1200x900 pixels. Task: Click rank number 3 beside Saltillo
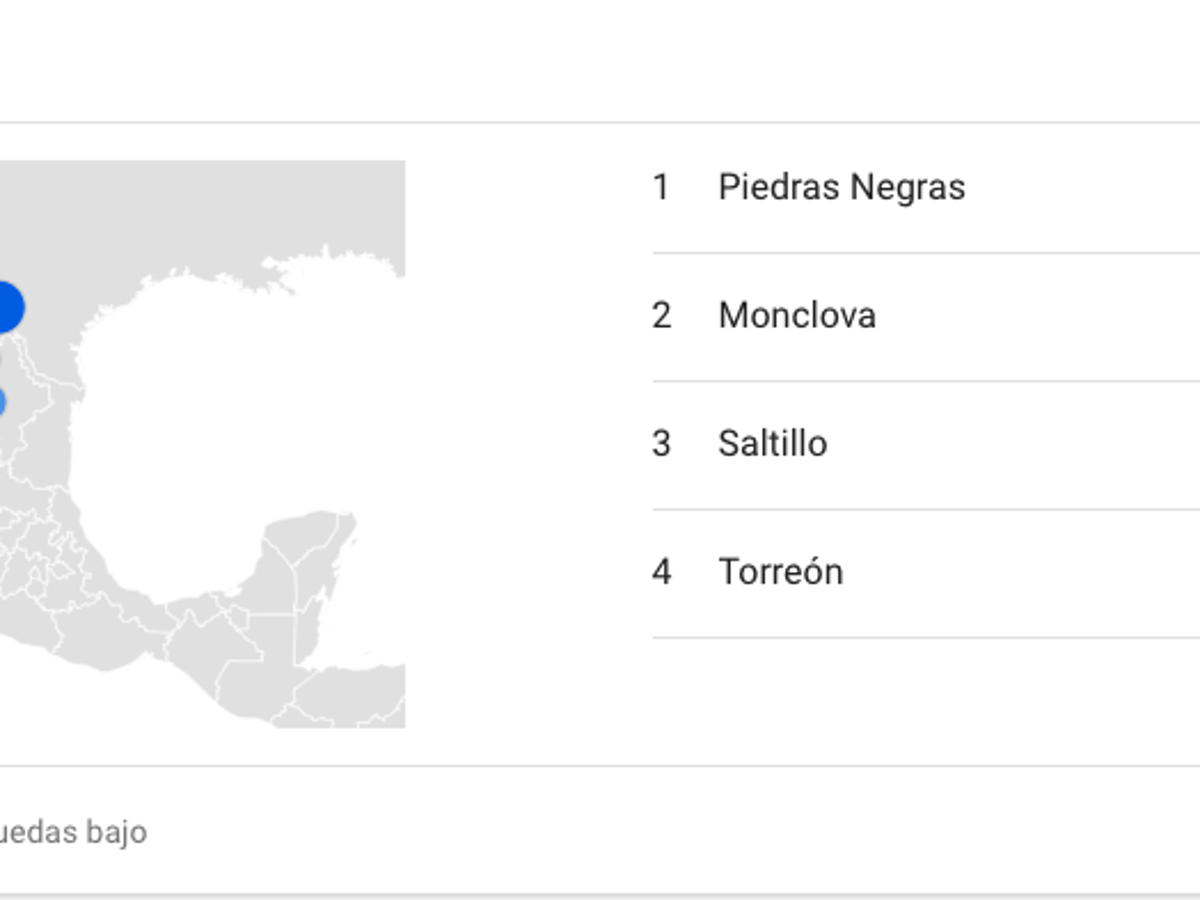(x=662, y=443)
